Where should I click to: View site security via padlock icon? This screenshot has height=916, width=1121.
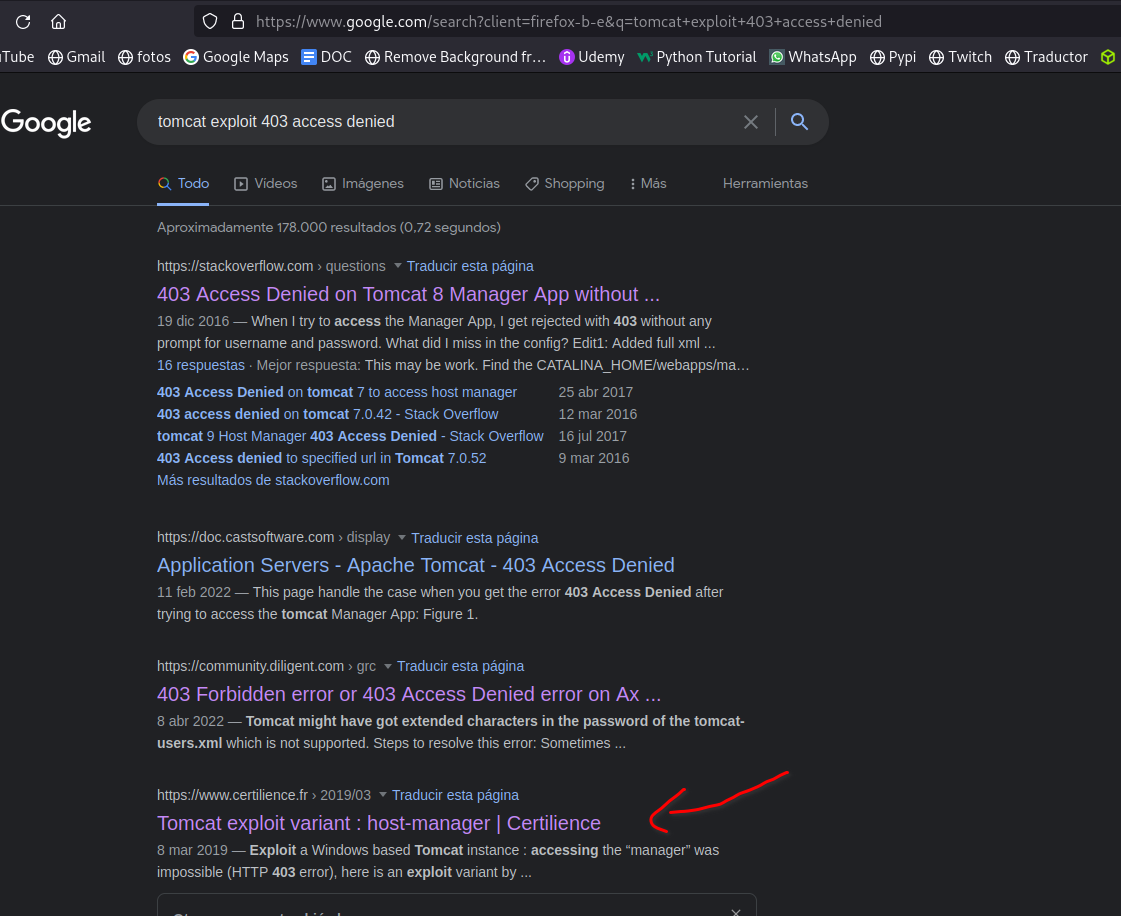(238, 21)
